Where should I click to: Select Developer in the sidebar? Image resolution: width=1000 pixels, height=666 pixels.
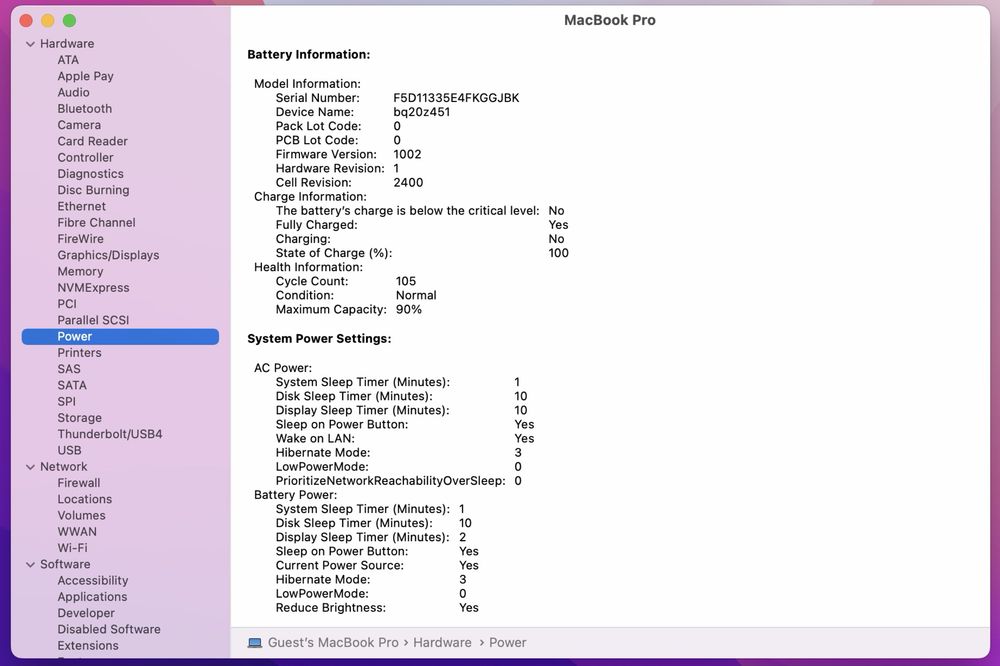tap(86, 613)
